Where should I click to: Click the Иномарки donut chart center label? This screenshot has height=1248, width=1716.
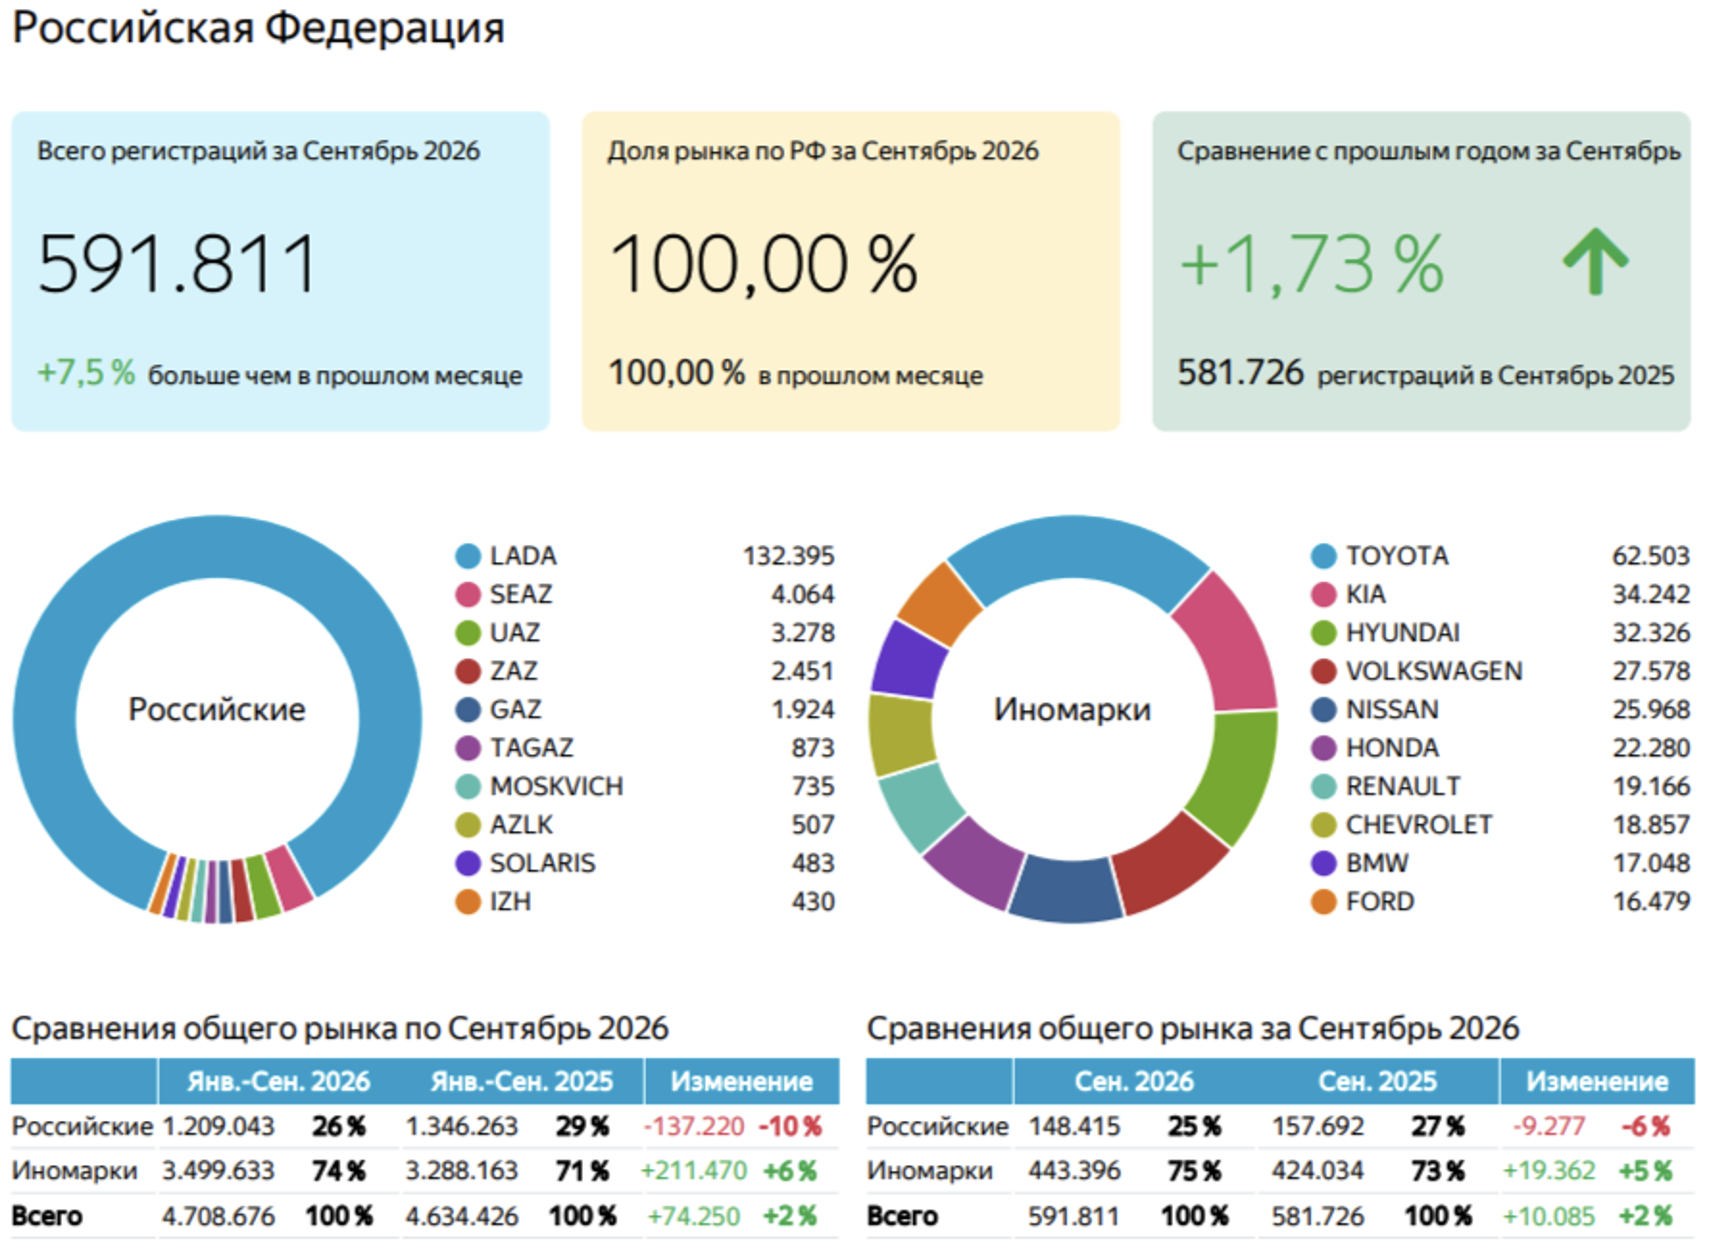(x=1072, y=709)
